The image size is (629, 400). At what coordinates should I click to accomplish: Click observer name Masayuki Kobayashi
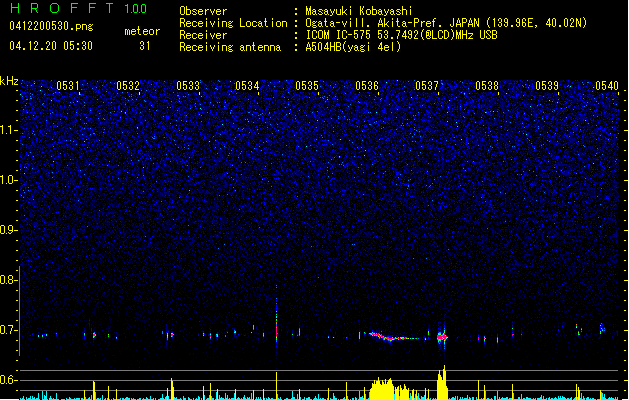coord(359,11)
